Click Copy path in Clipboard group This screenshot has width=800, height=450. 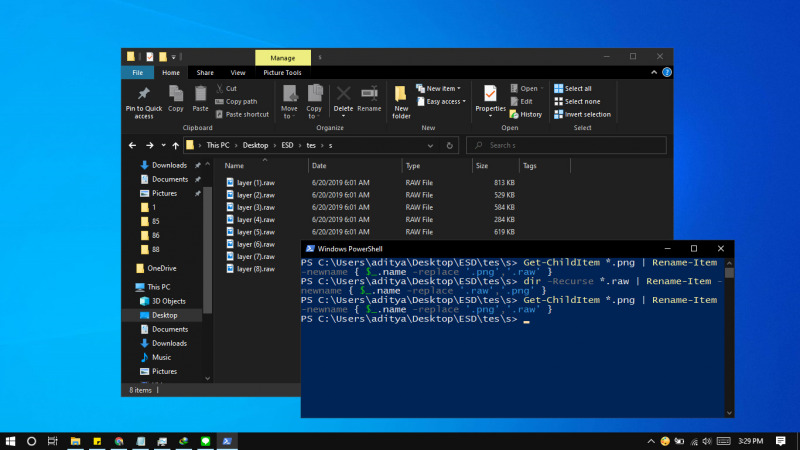(x=236, y=102)
